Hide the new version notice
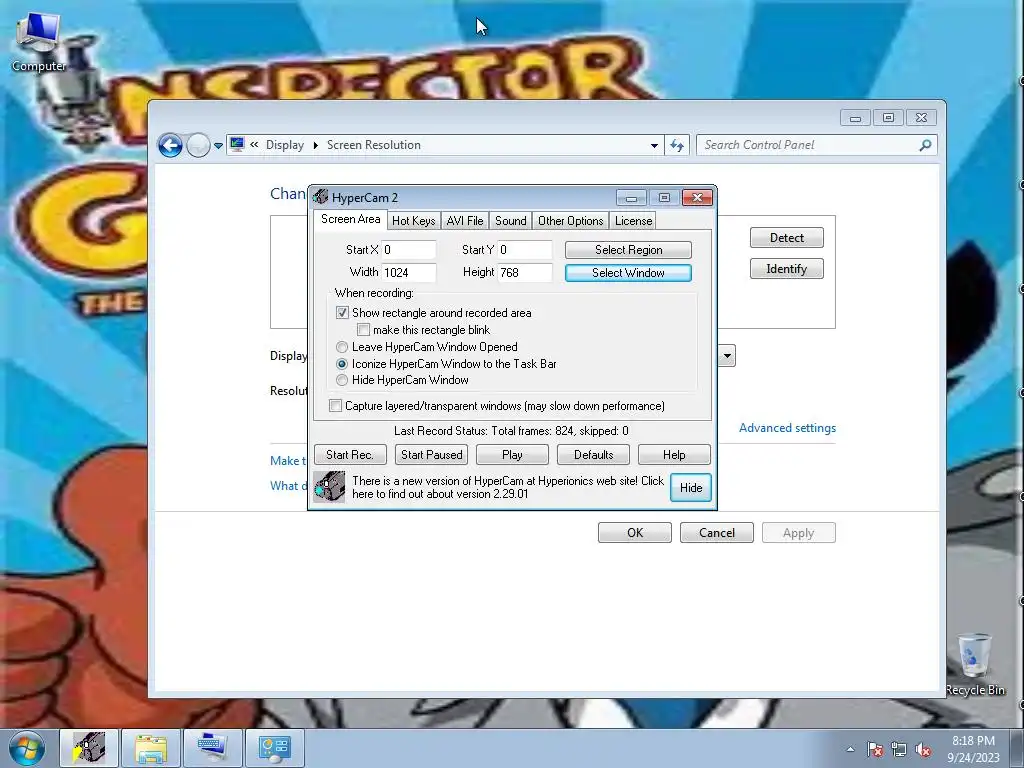The width and height of the screenshot is (1024, 768). (x=691, y=488)
